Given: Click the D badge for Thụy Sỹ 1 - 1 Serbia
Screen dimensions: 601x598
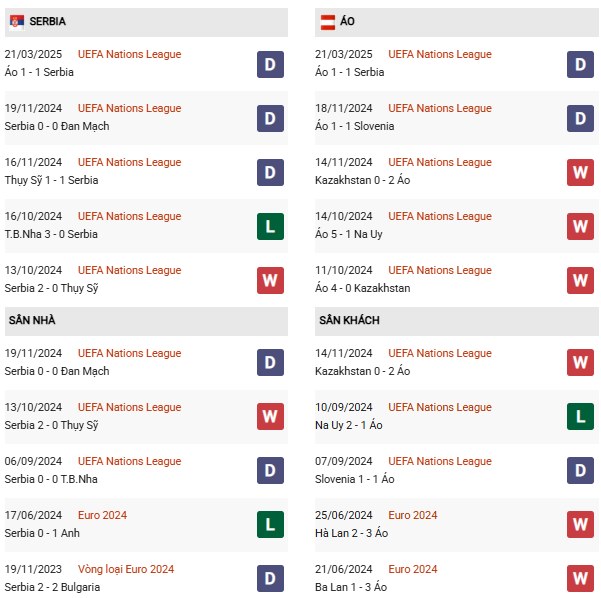Looking at the screenshot, I should (270, 172).
